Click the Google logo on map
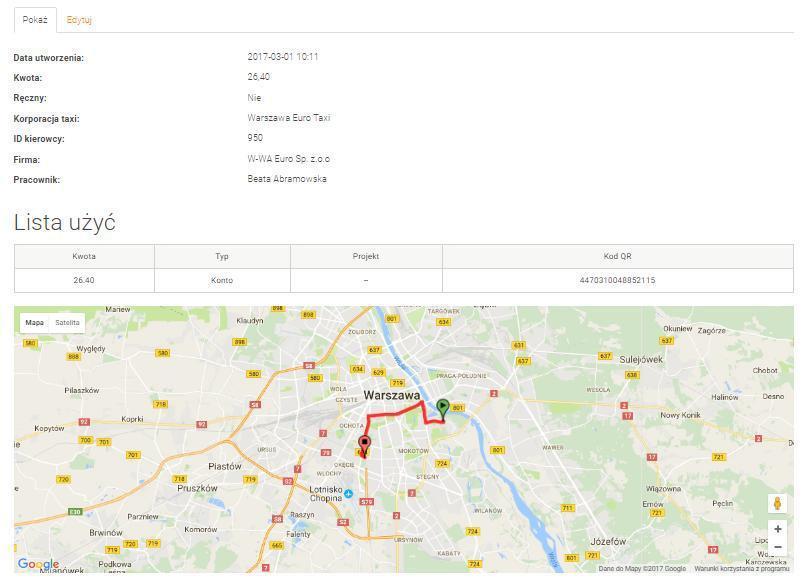 point(38,564)
